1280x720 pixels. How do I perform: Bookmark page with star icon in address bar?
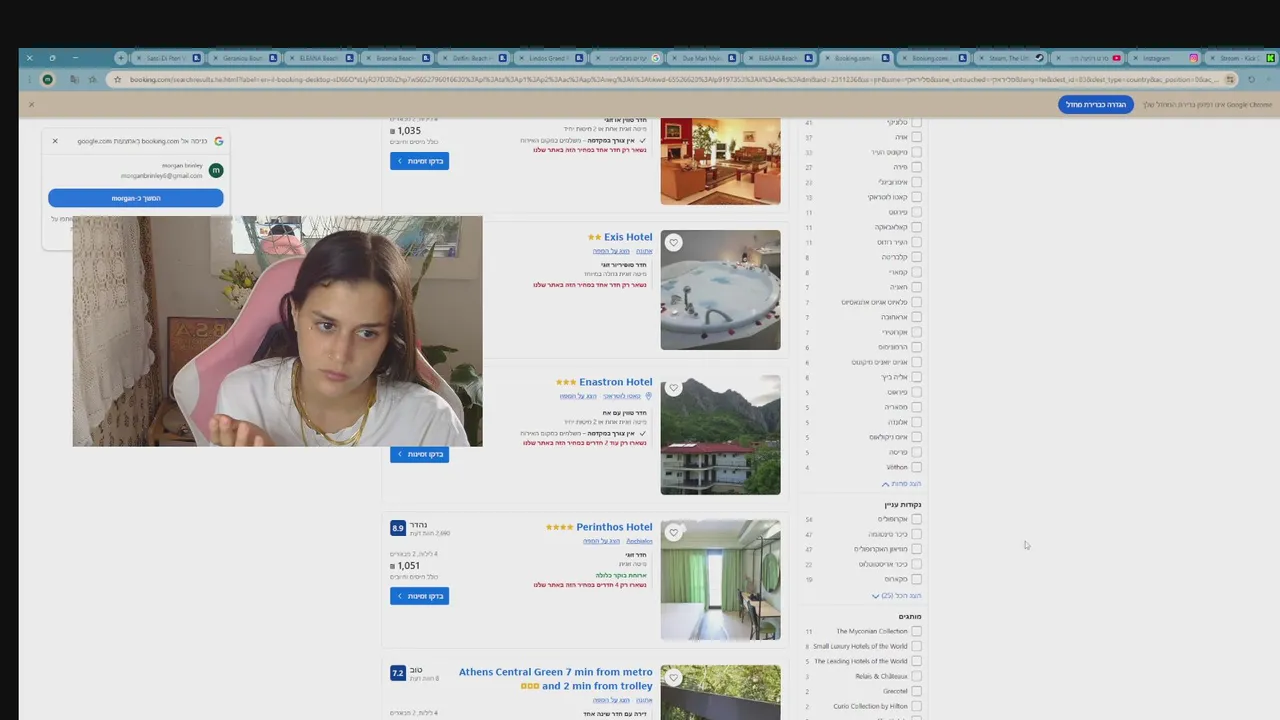tap(117, 79)
